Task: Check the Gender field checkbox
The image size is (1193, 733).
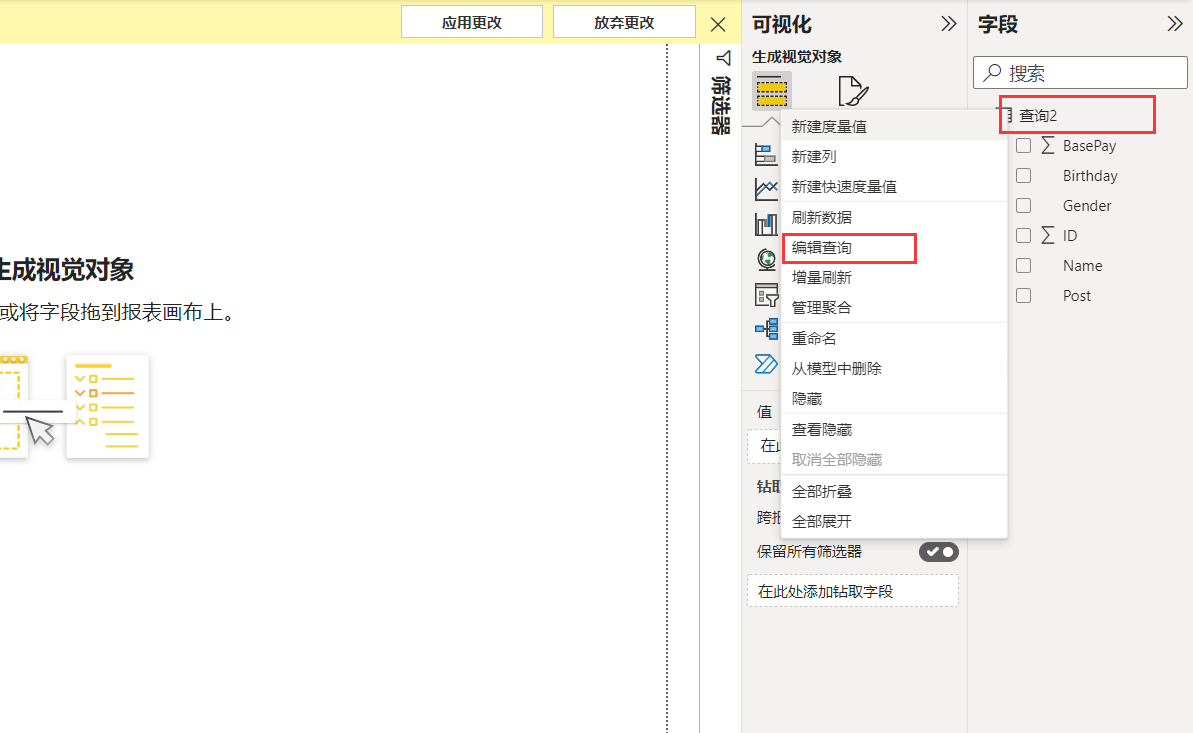Action: (x=1023, y=206)
